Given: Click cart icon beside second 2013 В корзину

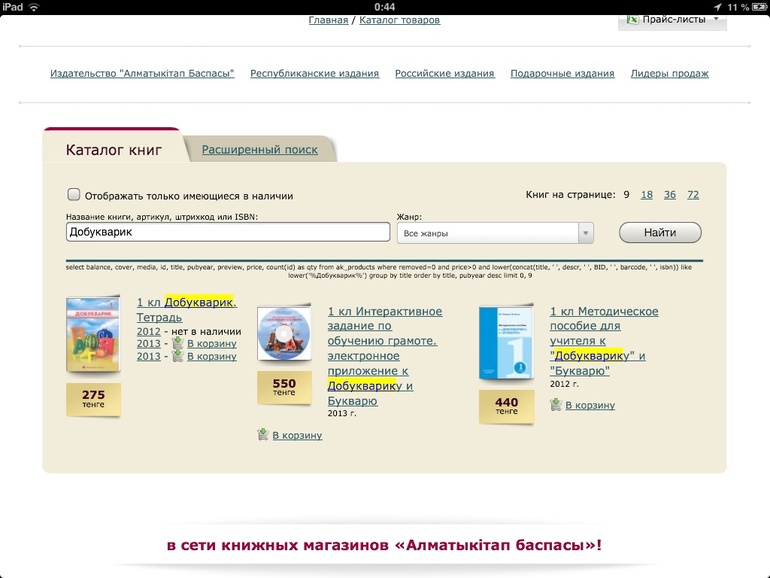Looking at the screenshot, I should [177, 356].
